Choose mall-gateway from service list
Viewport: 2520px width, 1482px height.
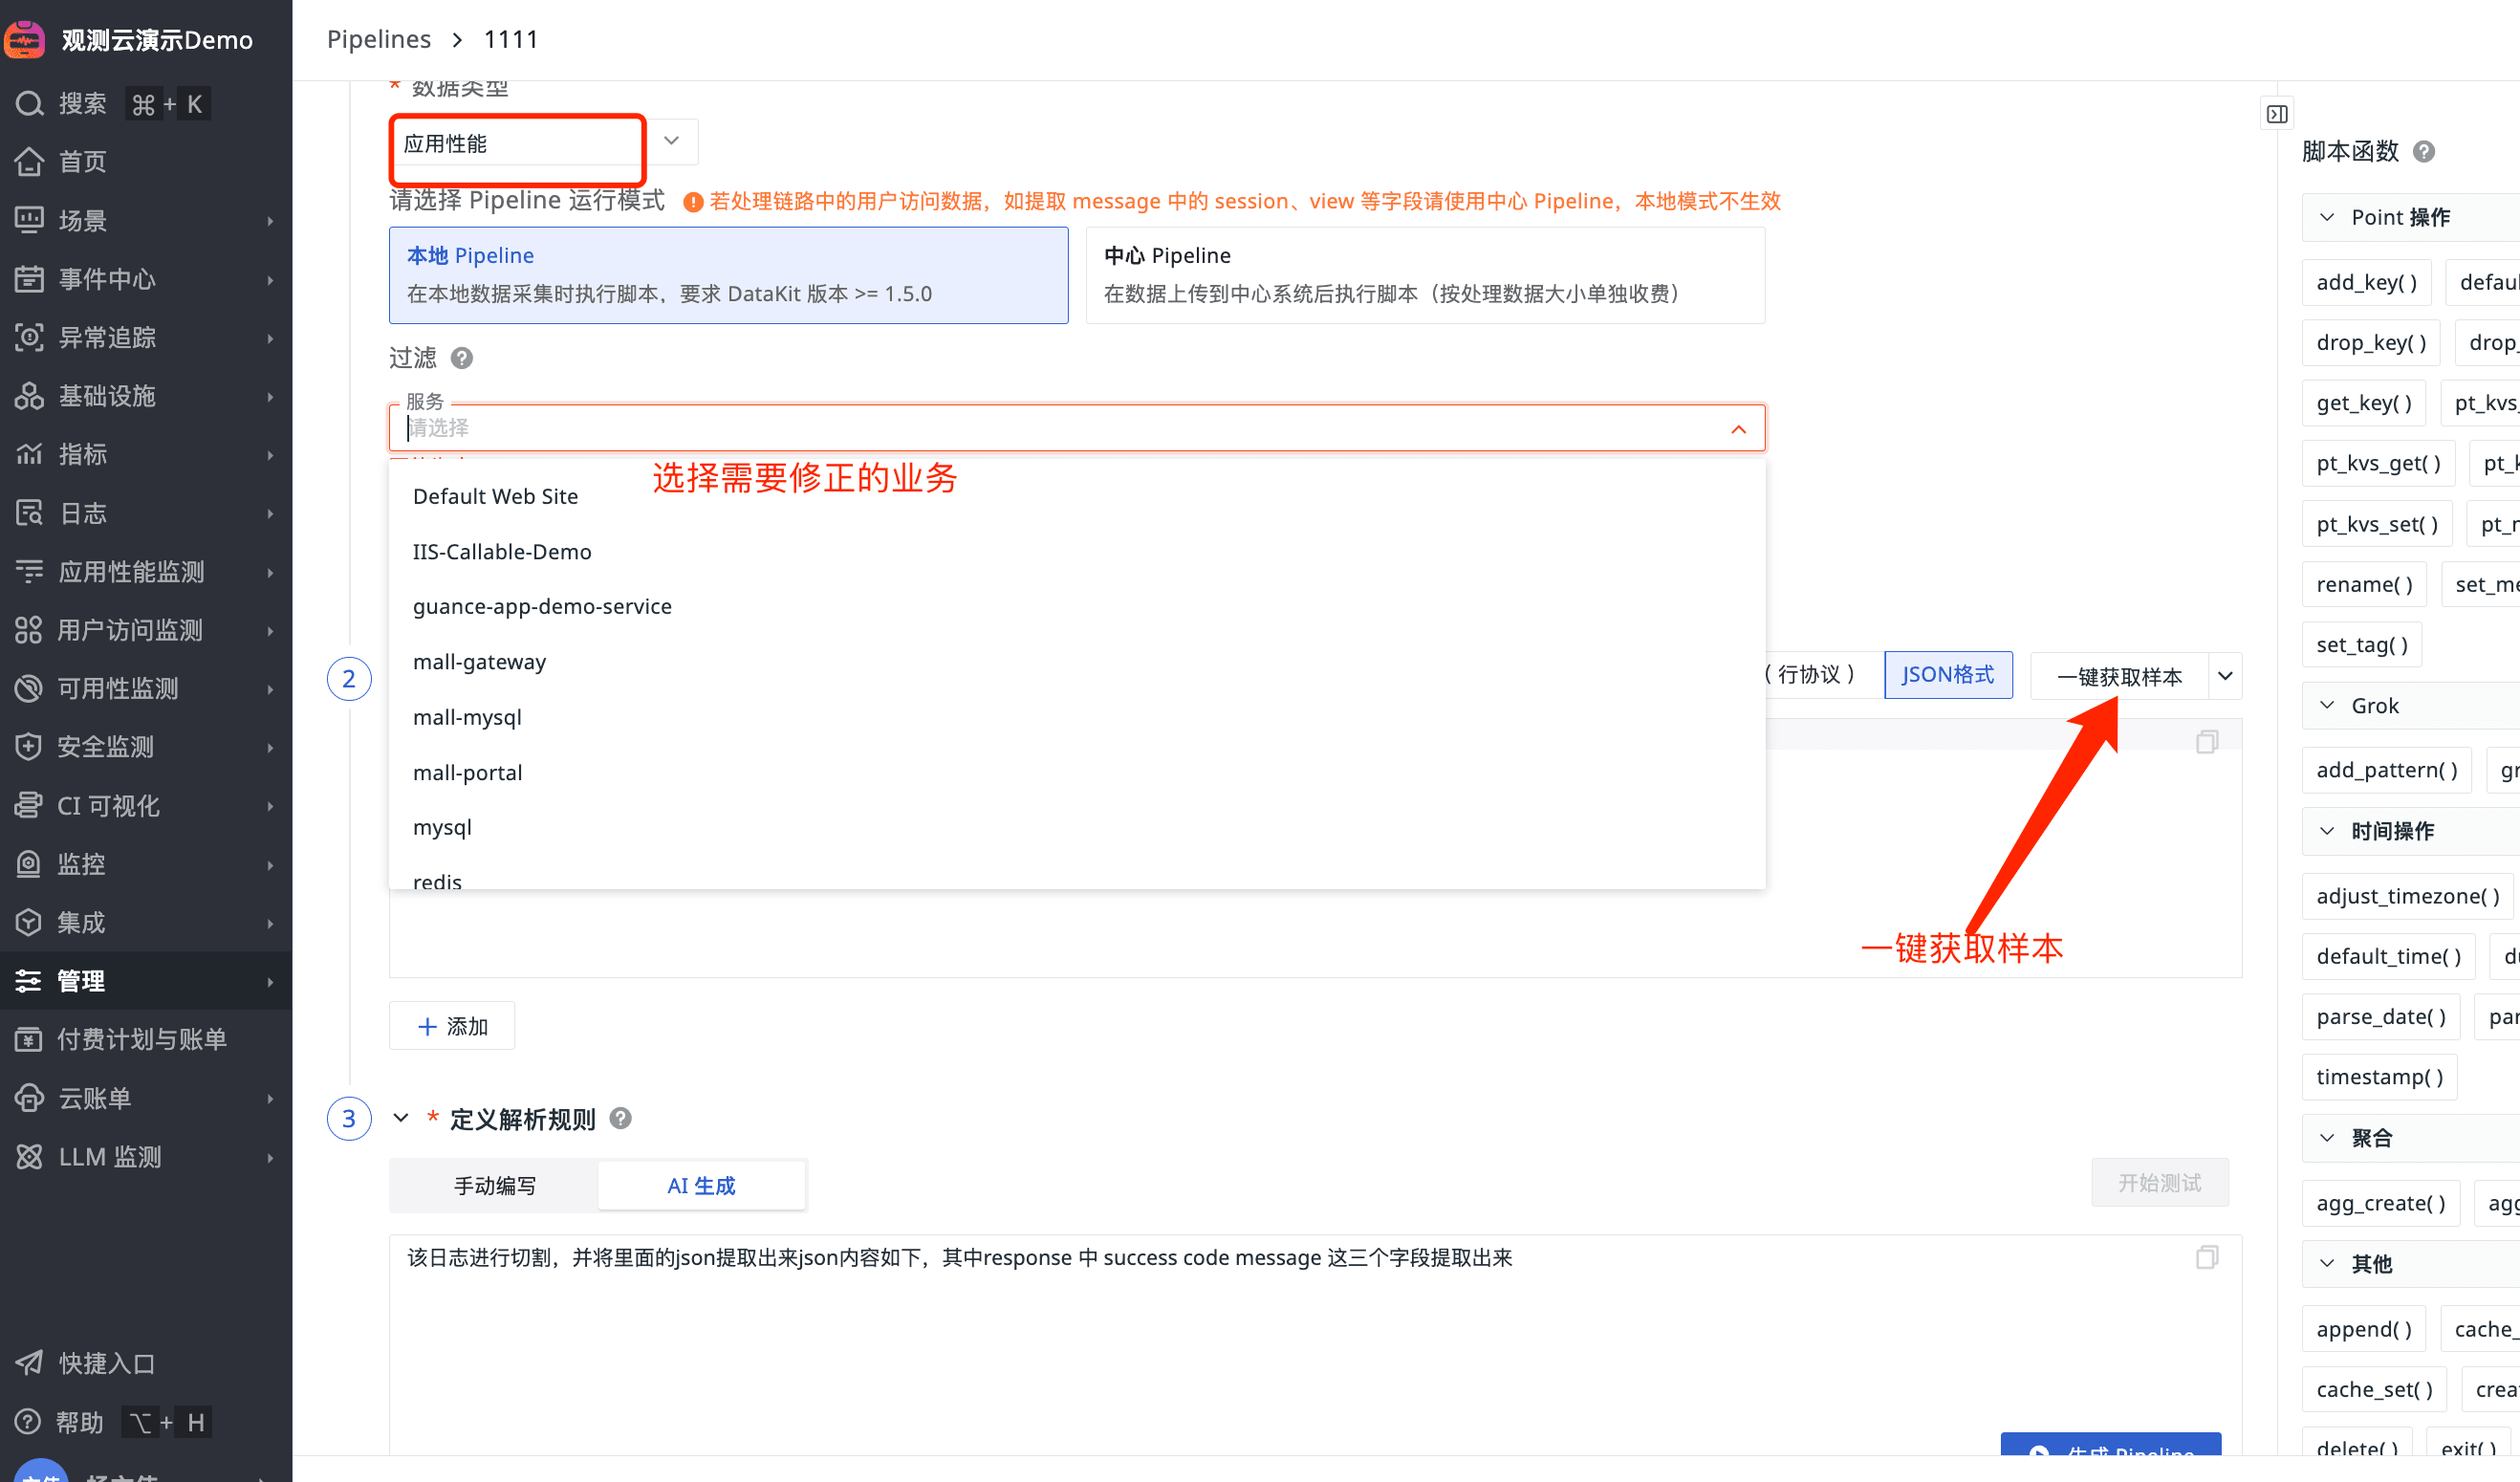479,662
